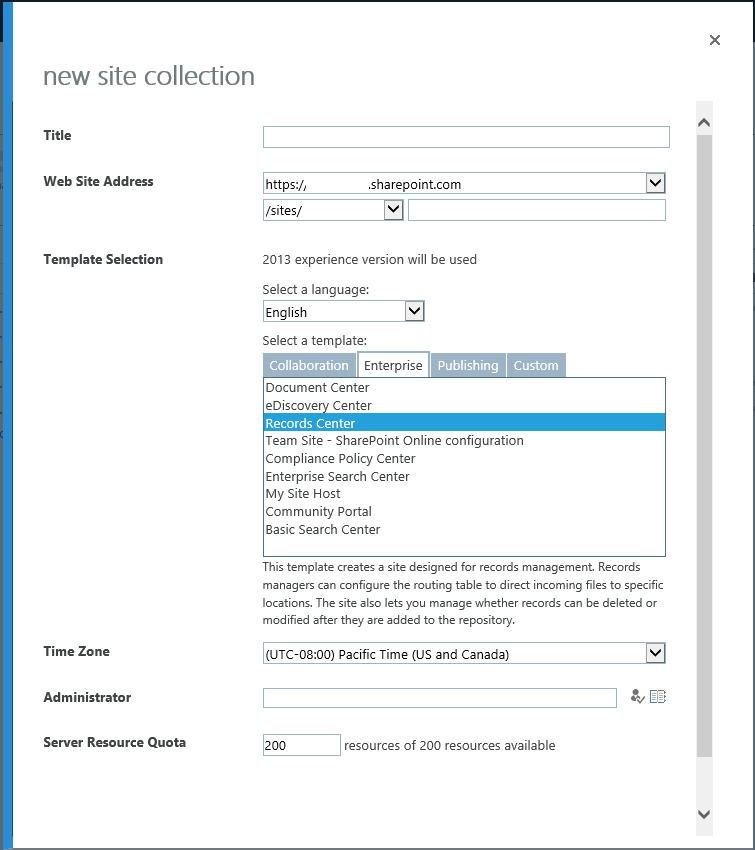Click the vertical scrollbar thumb
Image resolution: width=755 pixels, height=850 pixels.
coord(704,446)
